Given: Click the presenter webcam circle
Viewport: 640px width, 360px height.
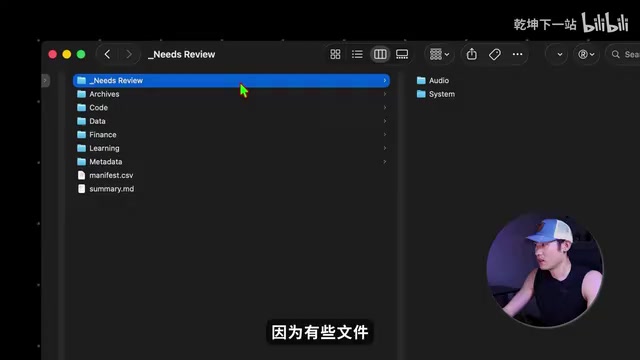Looking at the screenshot, I should click(545, 269).
